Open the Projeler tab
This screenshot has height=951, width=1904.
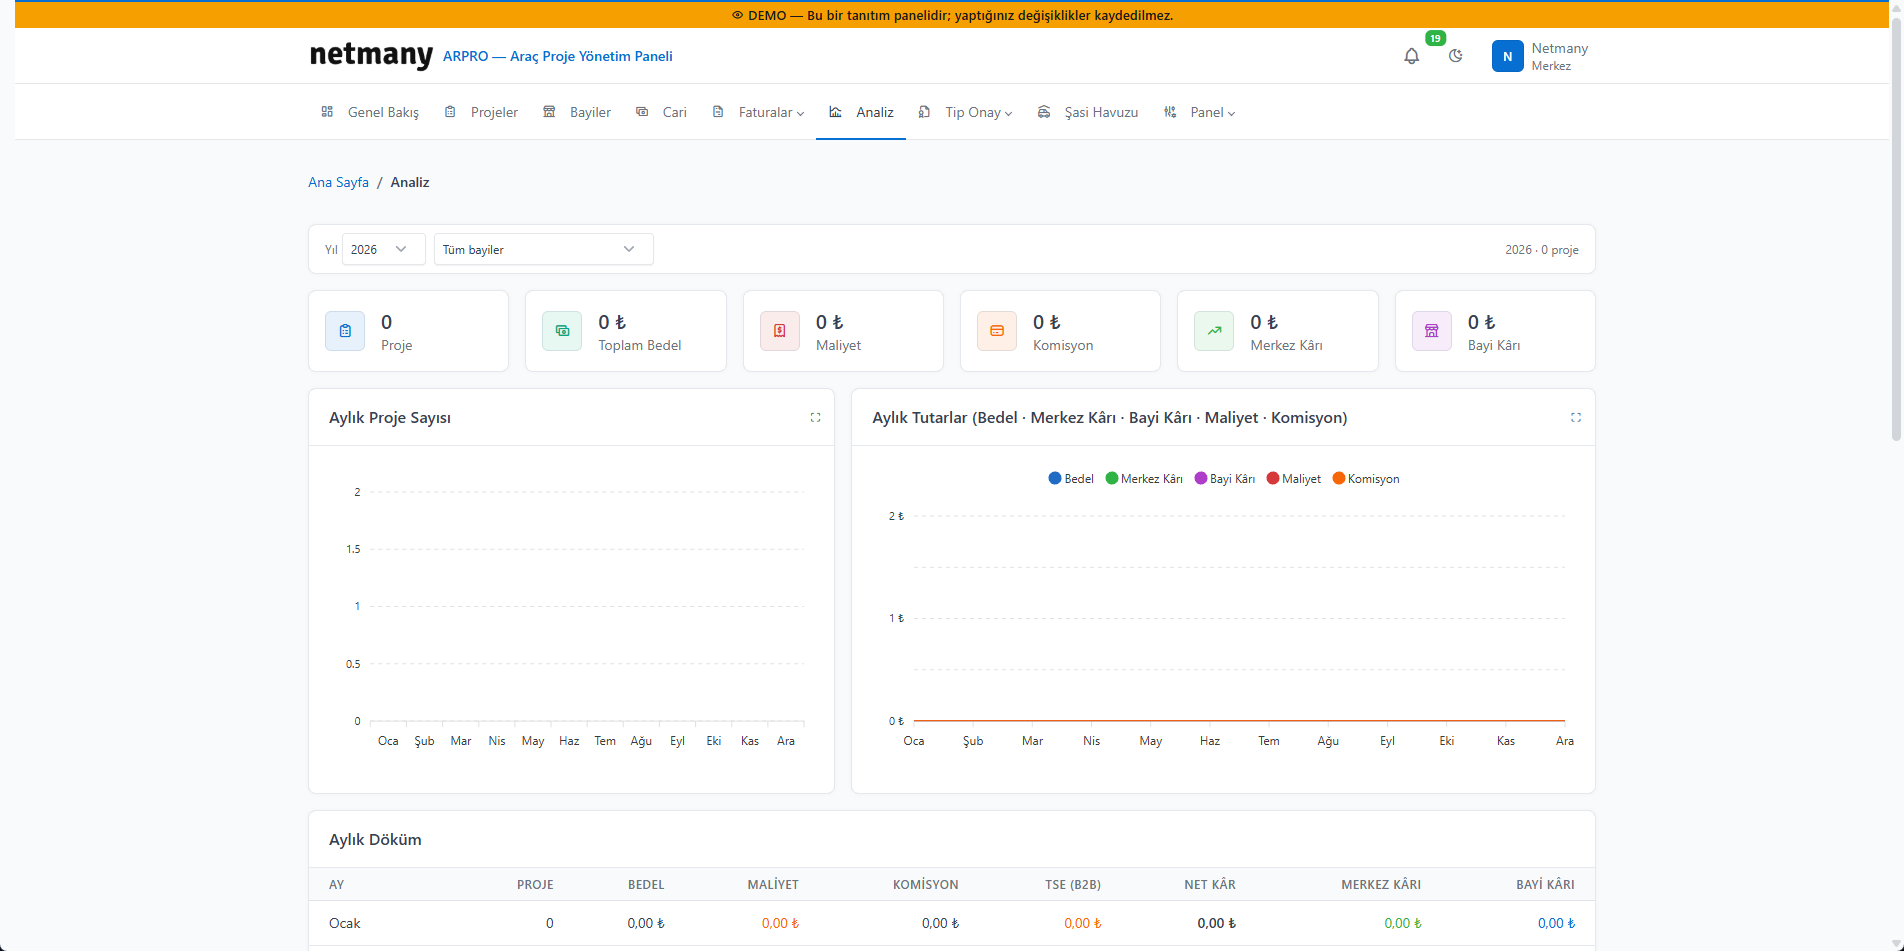(x=481, y=112)
